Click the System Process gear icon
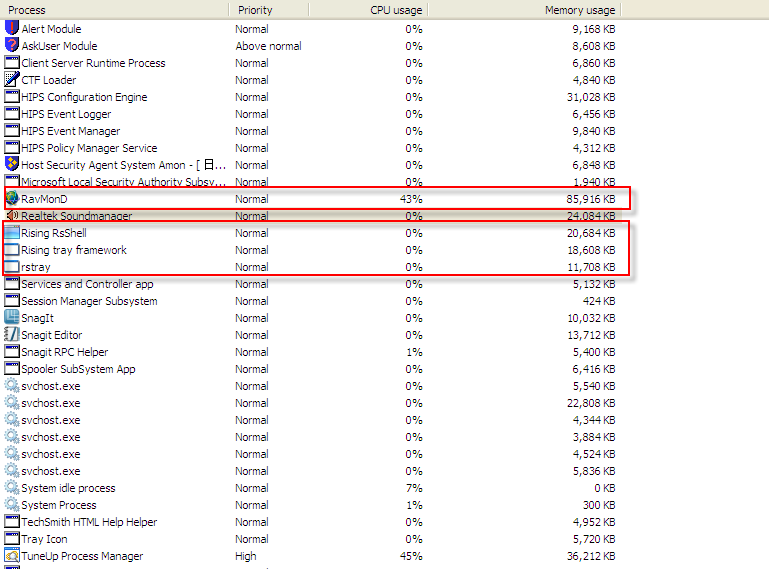769x569 pixels. (x=12, y=504)
